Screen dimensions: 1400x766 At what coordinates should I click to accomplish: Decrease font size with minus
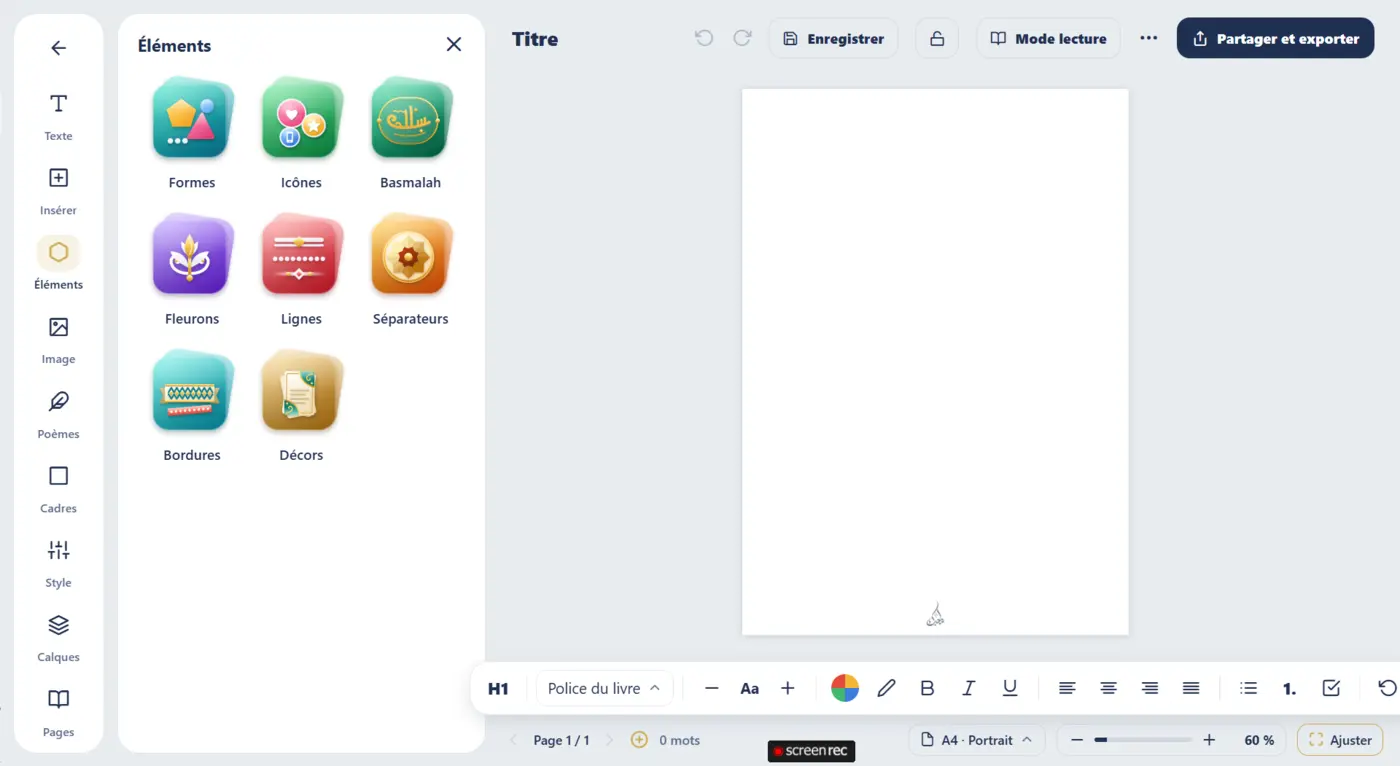pos(712,688)
